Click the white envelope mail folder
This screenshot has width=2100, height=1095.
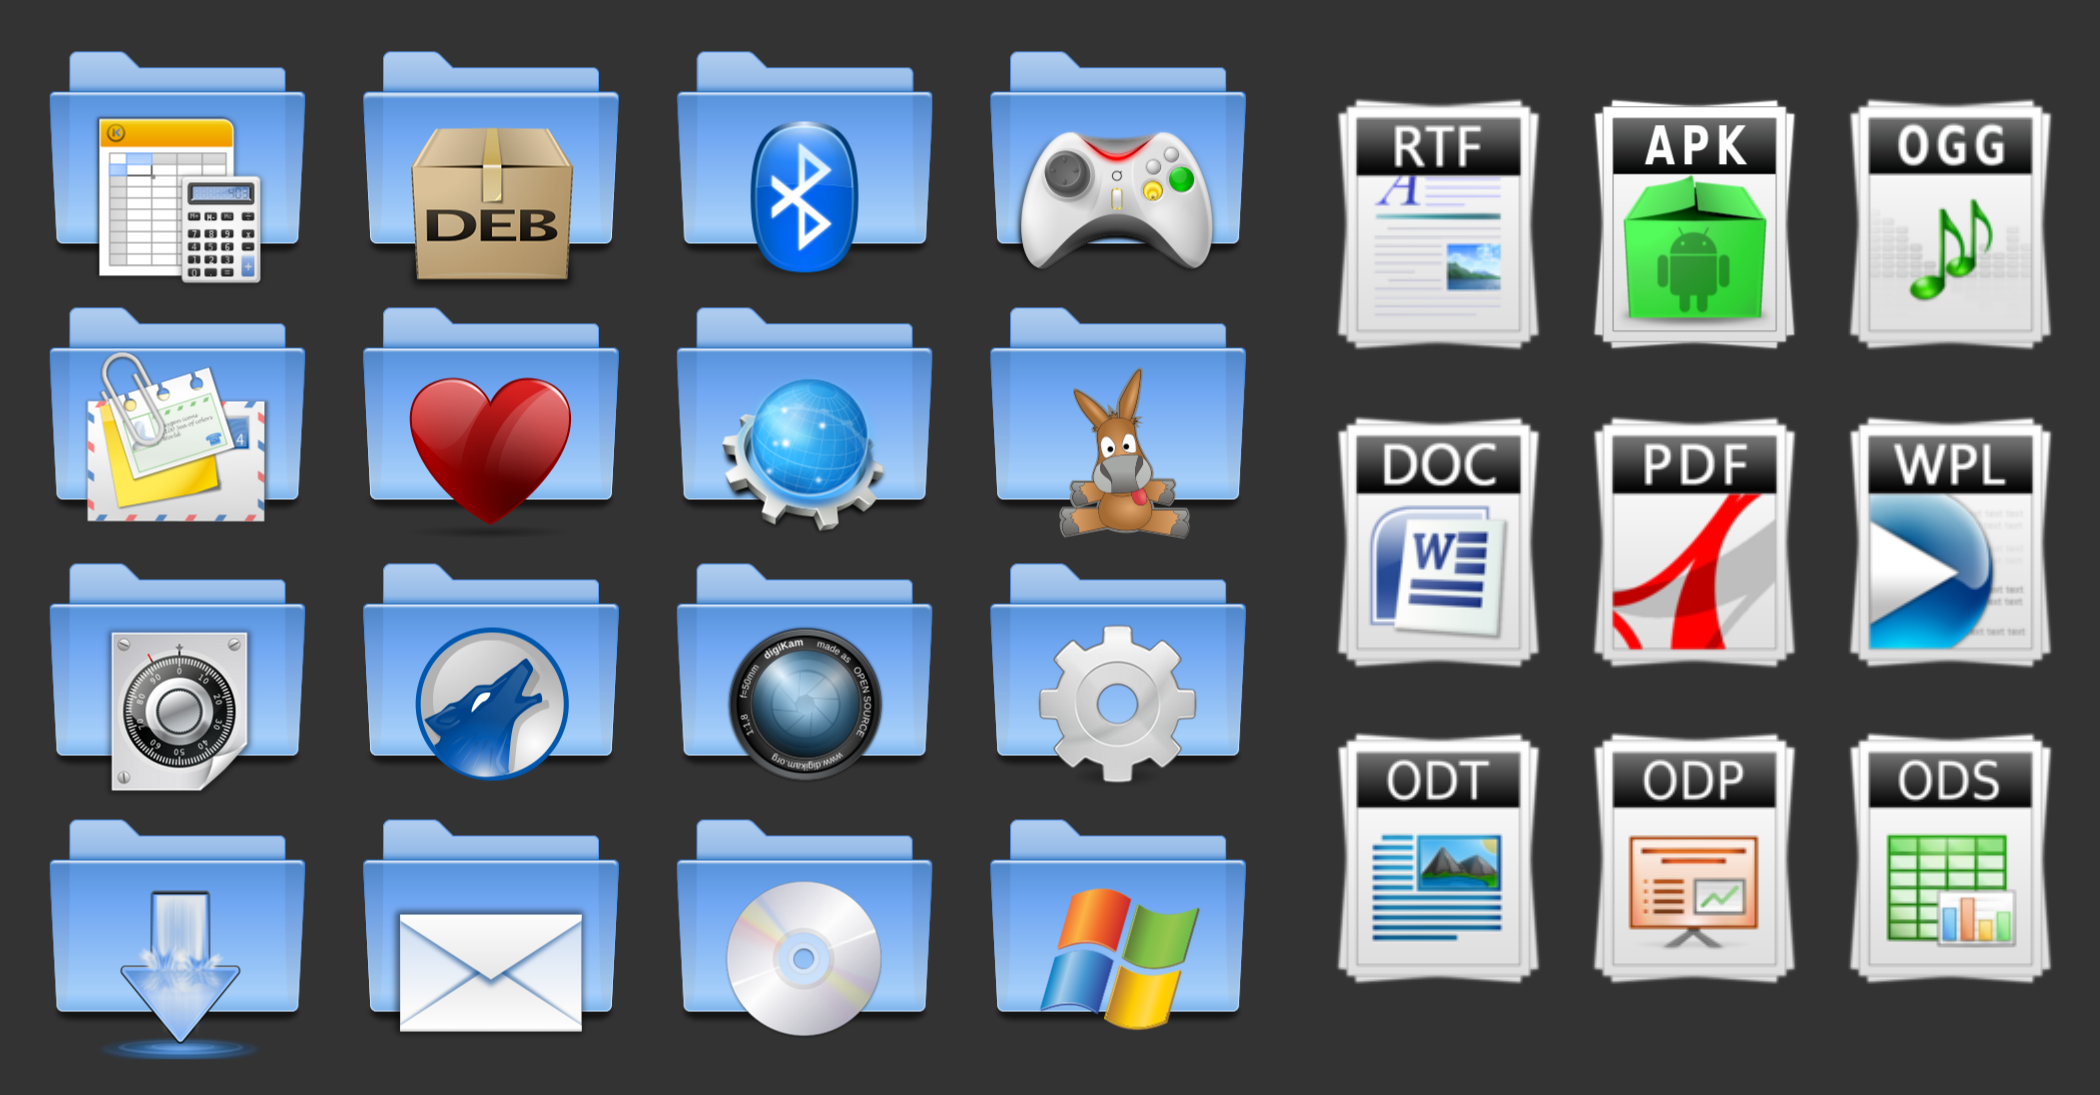click(491, 926)
